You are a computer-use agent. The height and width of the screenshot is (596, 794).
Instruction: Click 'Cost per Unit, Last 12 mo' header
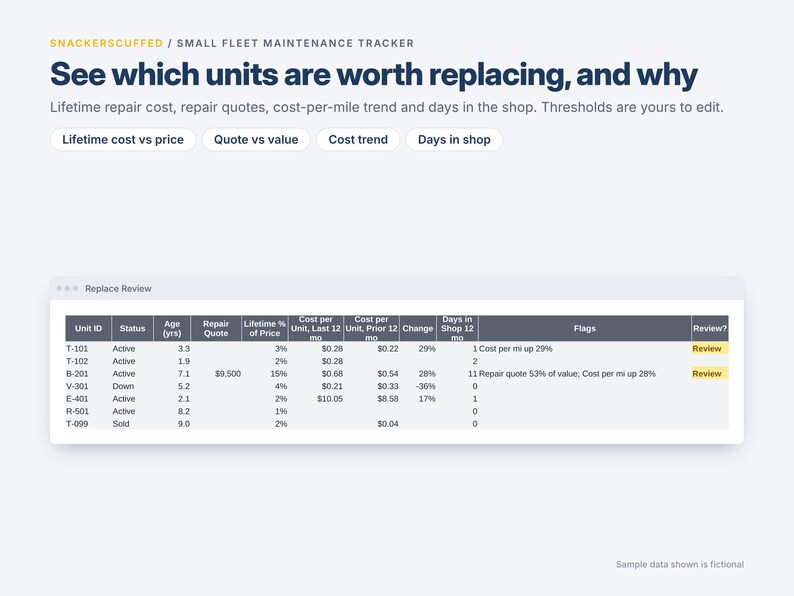tap(316, 328)
